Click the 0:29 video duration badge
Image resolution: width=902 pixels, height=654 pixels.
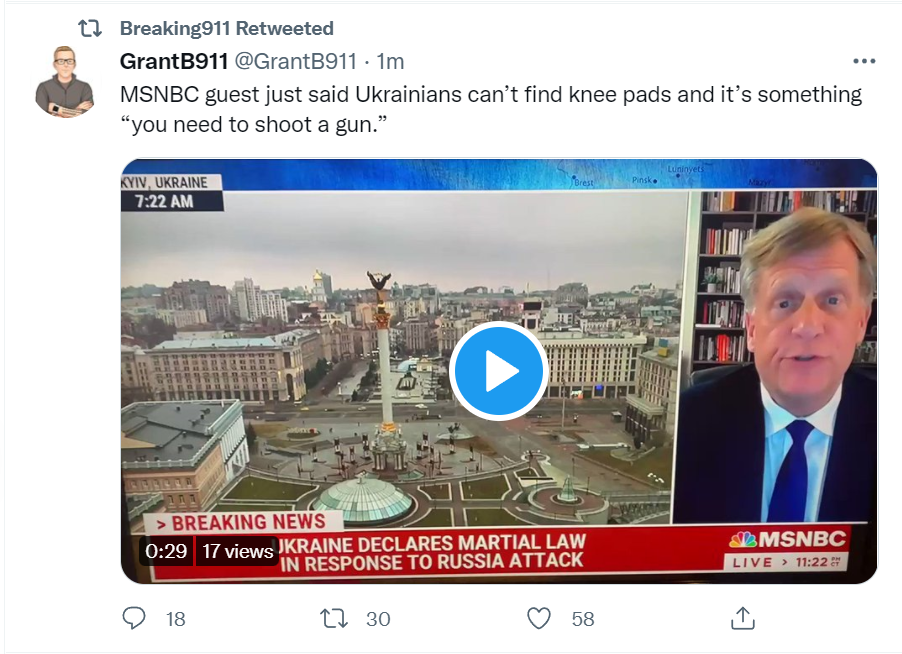166,551
